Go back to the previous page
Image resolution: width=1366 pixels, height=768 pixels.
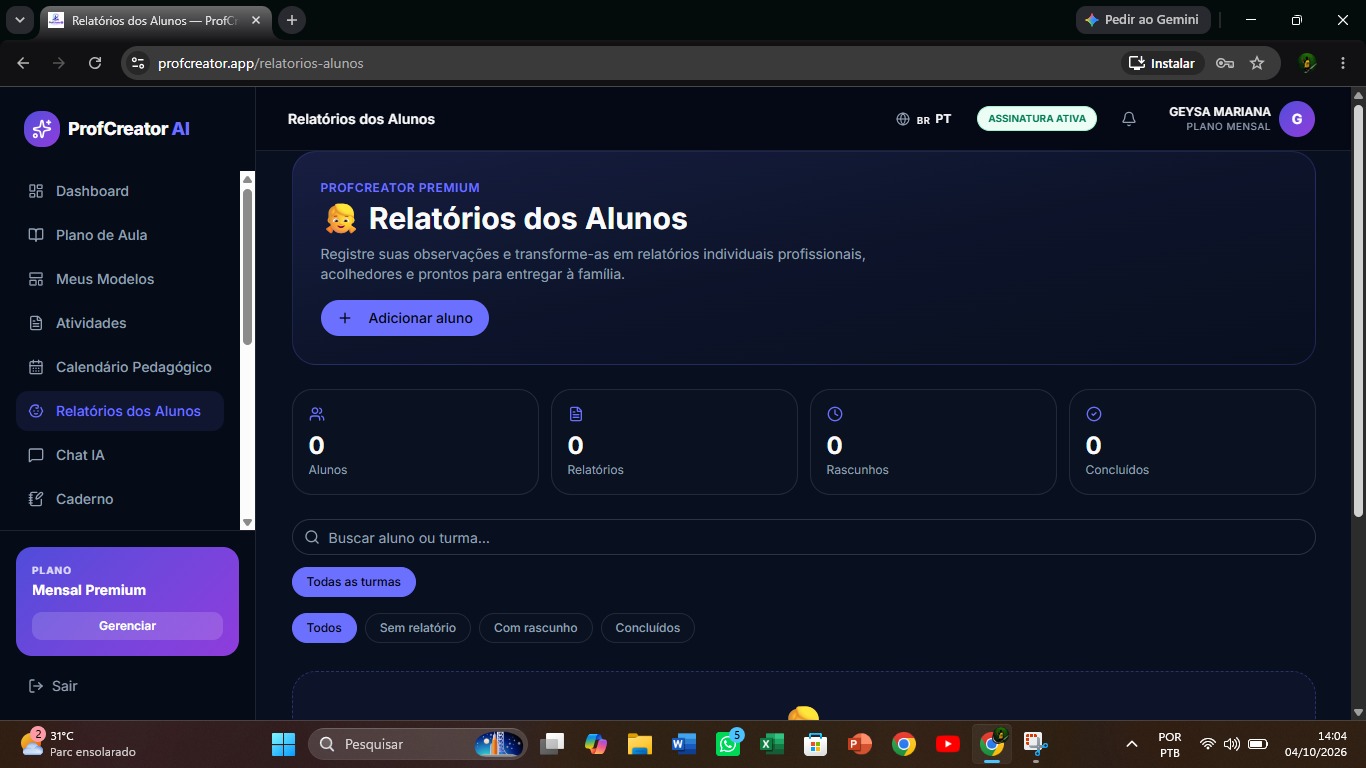[23, 63]
